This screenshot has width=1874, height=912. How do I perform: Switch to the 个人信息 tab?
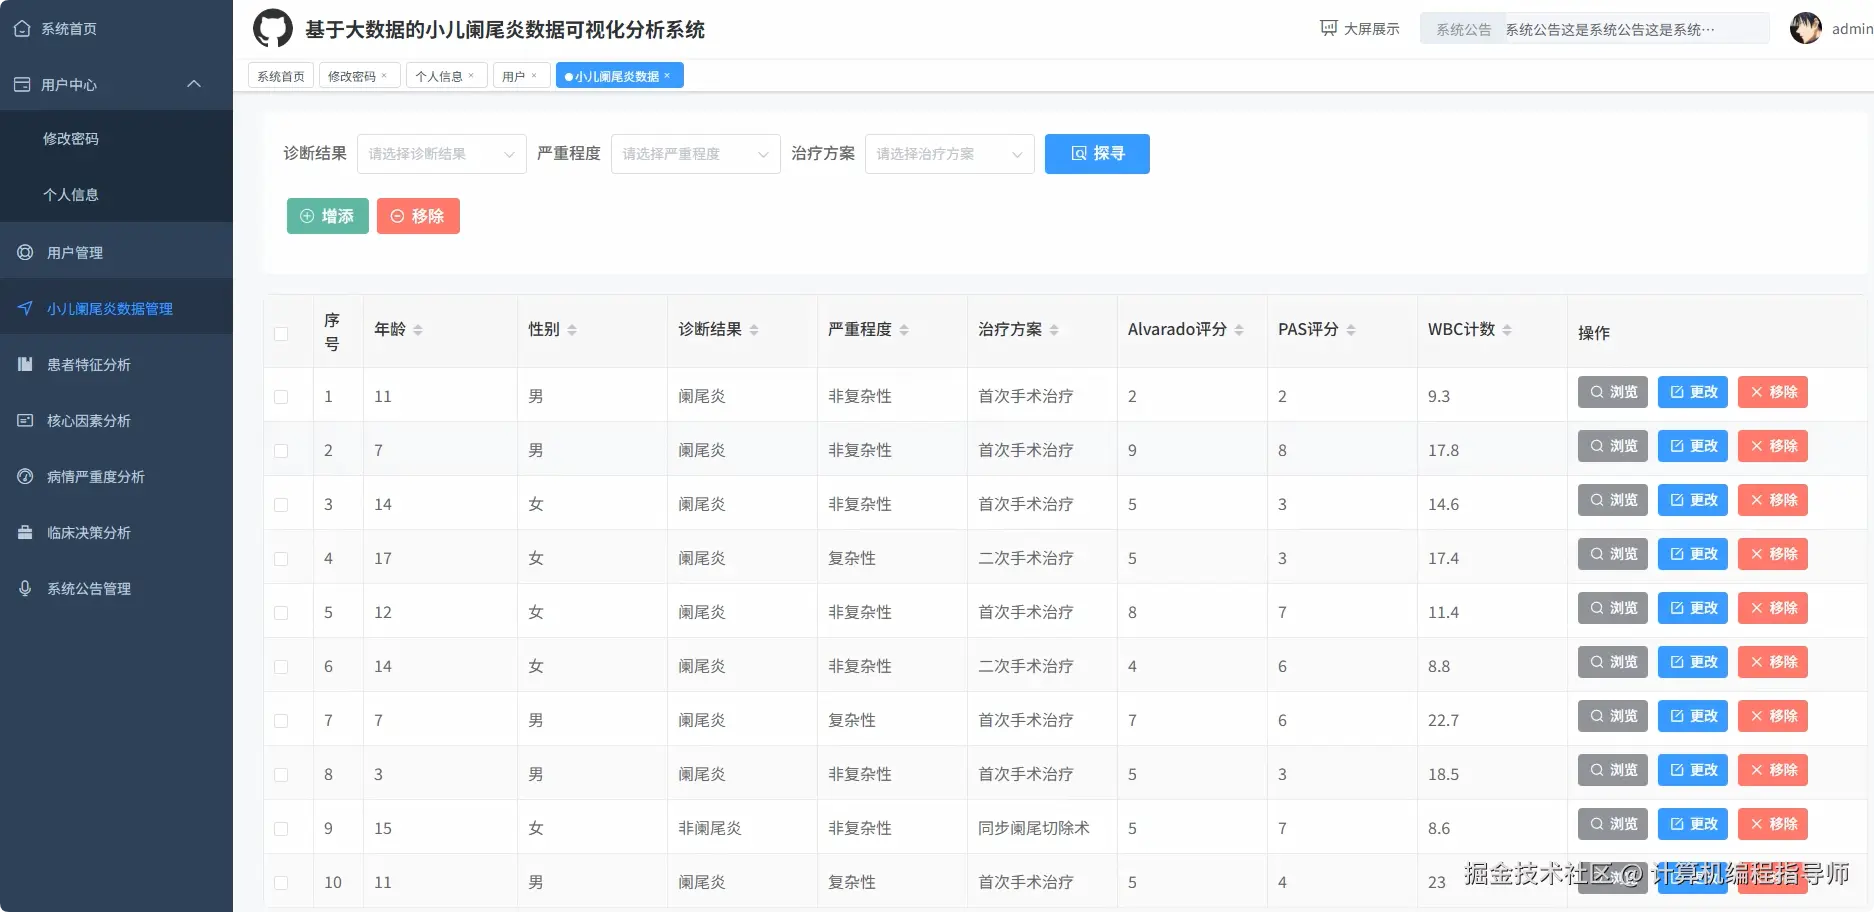pyautogui.click(x=440, y=74)
